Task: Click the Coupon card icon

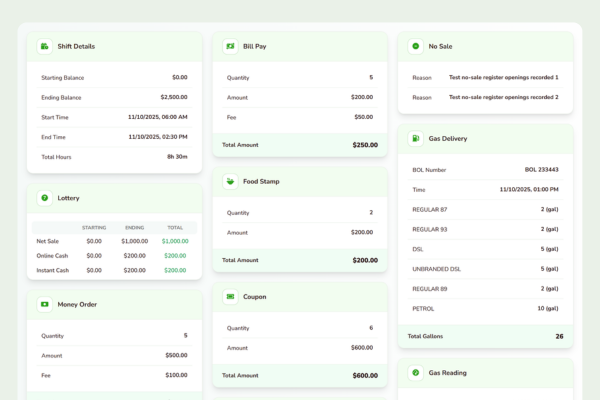Action: point(230,297)
